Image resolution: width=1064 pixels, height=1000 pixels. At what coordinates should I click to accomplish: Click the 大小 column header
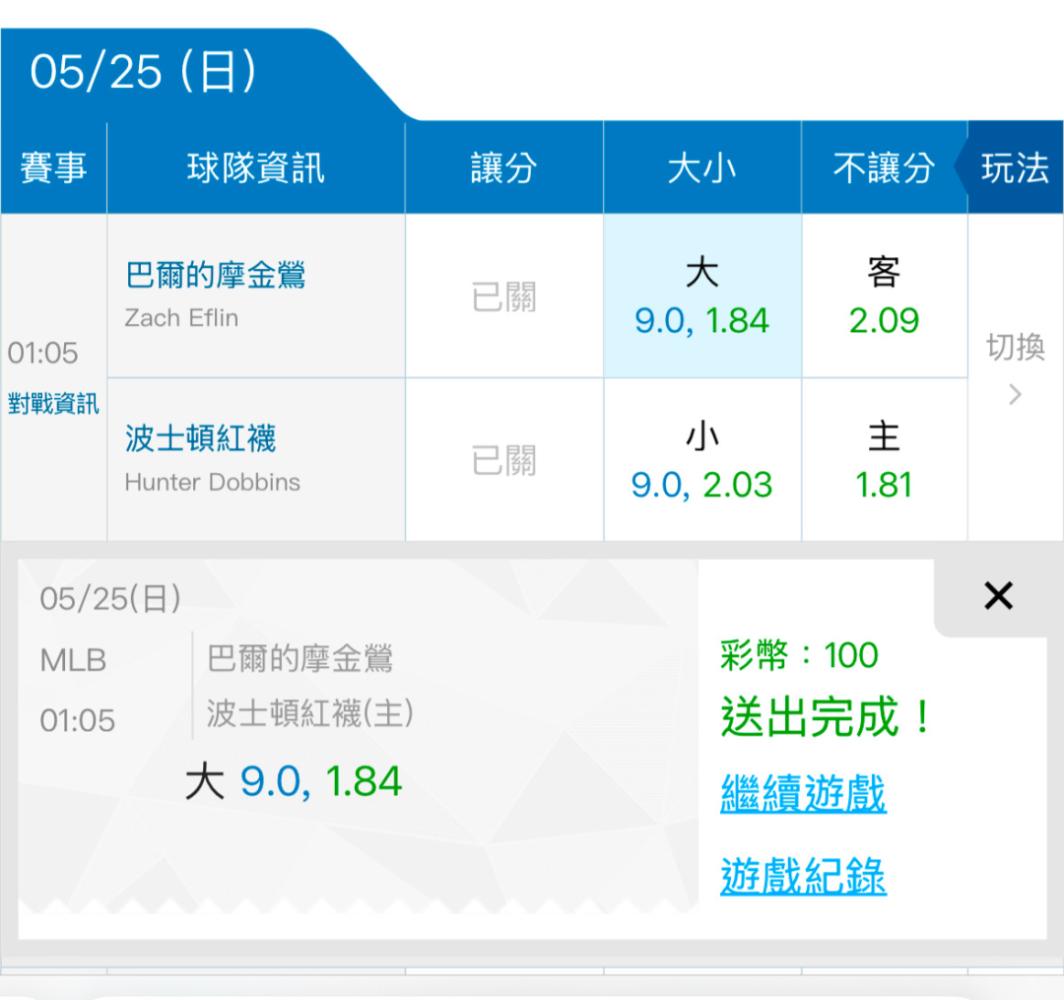[702, 169]
